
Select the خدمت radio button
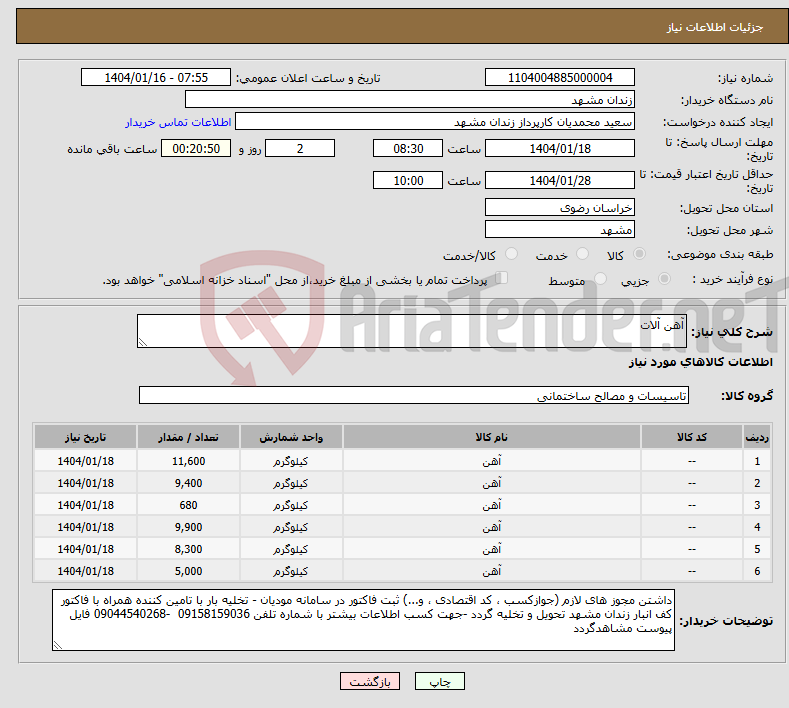tap(582, 254)
